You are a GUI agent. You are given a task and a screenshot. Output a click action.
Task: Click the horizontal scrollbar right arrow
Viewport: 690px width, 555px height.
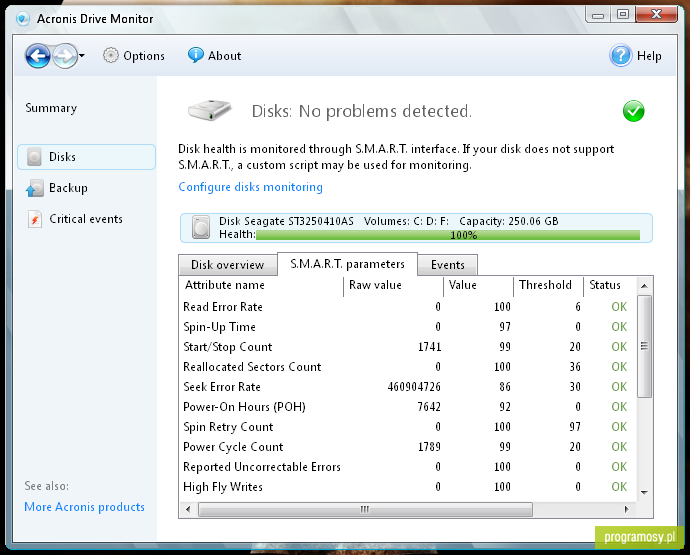626,509
